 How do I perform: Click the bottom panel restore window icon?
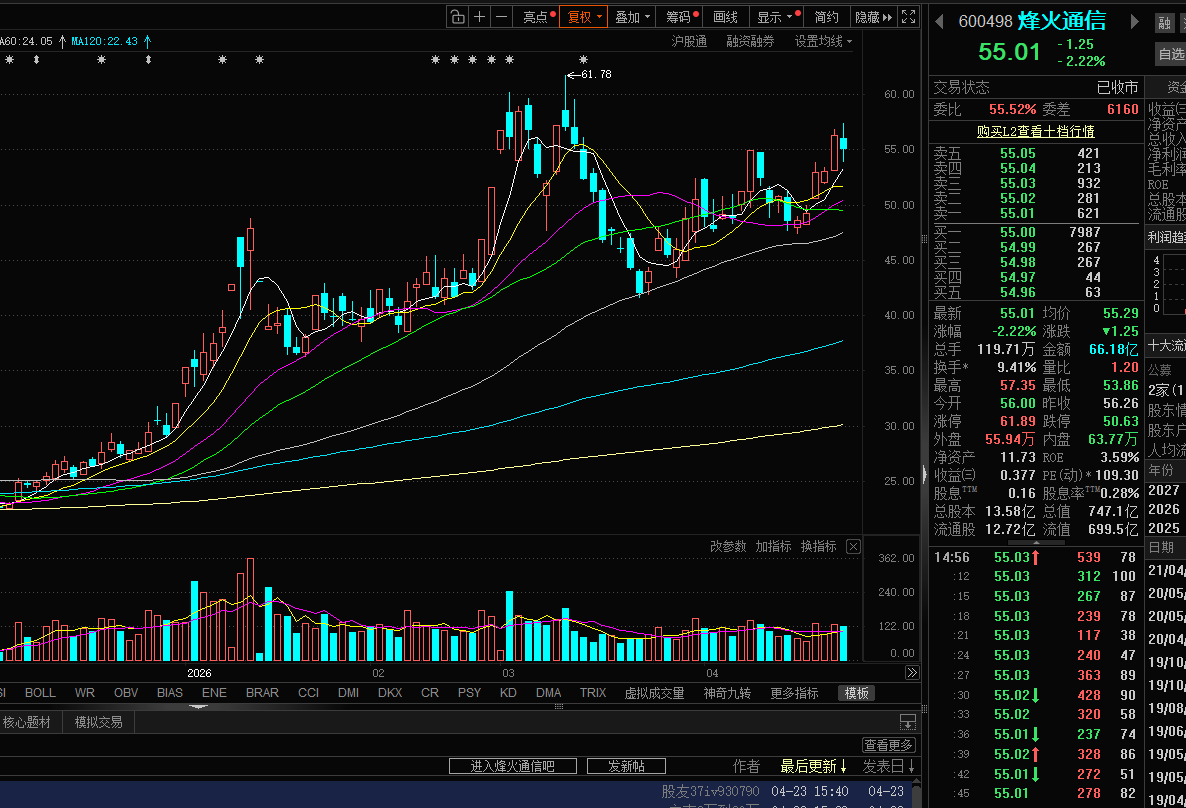coord(908,722)
